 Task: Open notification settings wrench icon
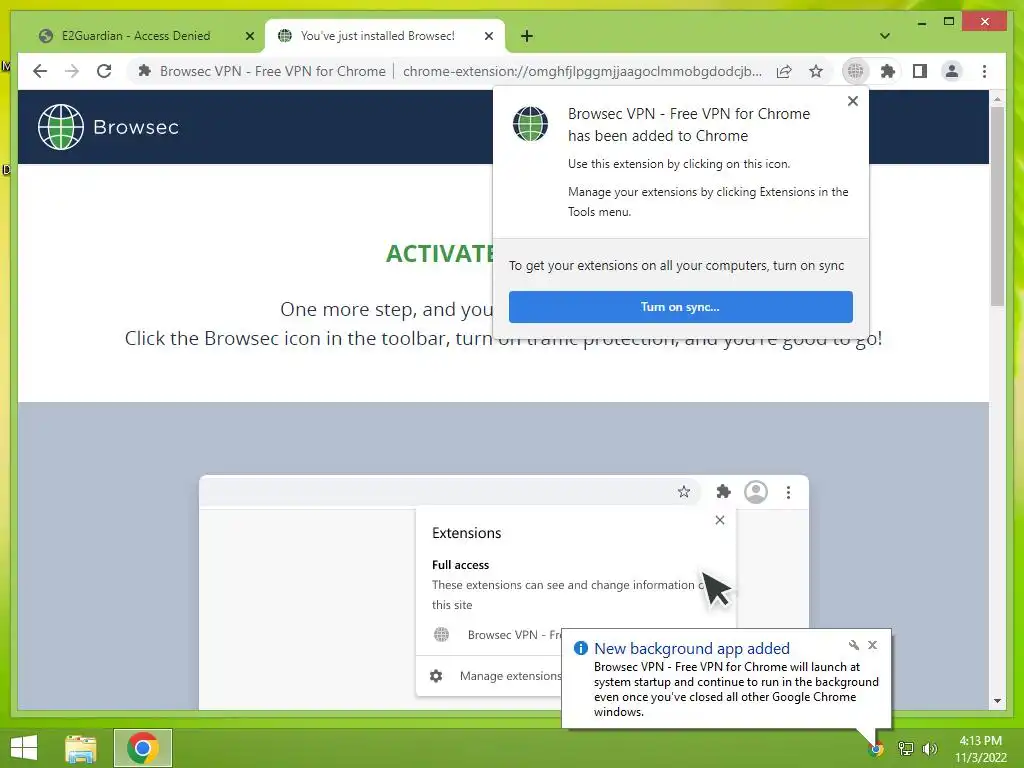click(853, 645)
